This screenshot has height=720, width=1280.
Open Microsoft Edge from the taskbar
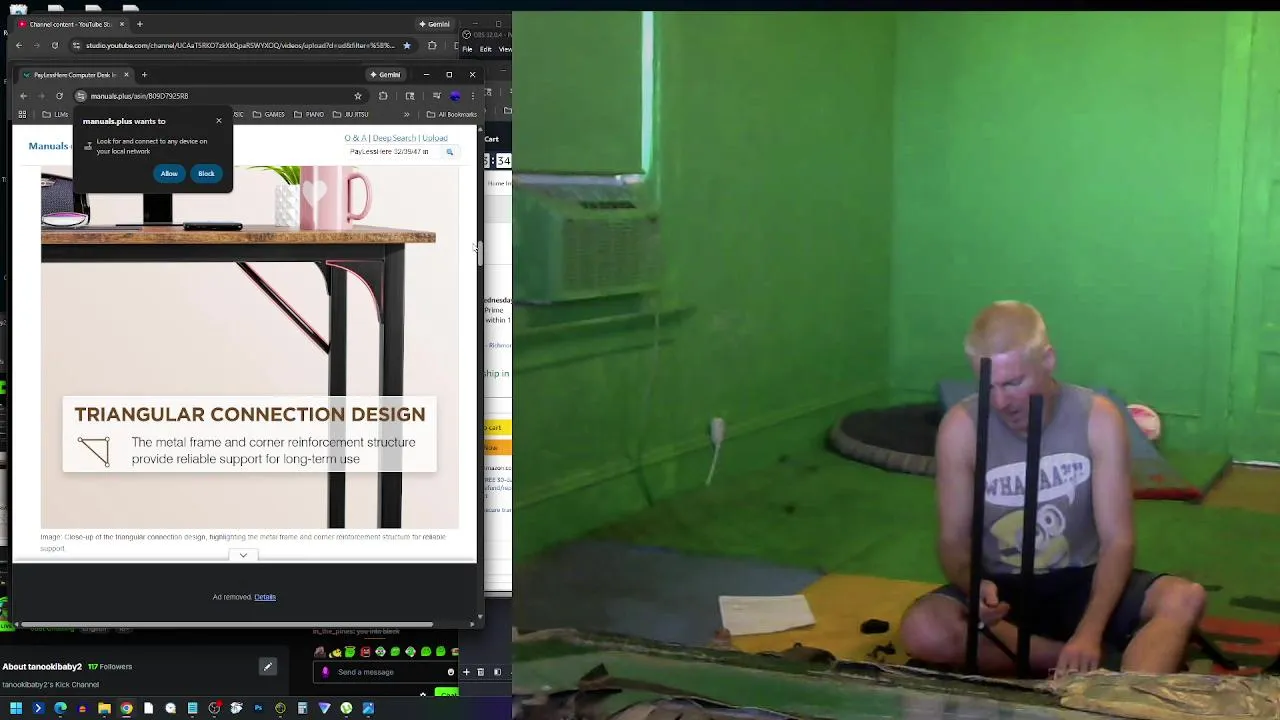click(60, 709)
